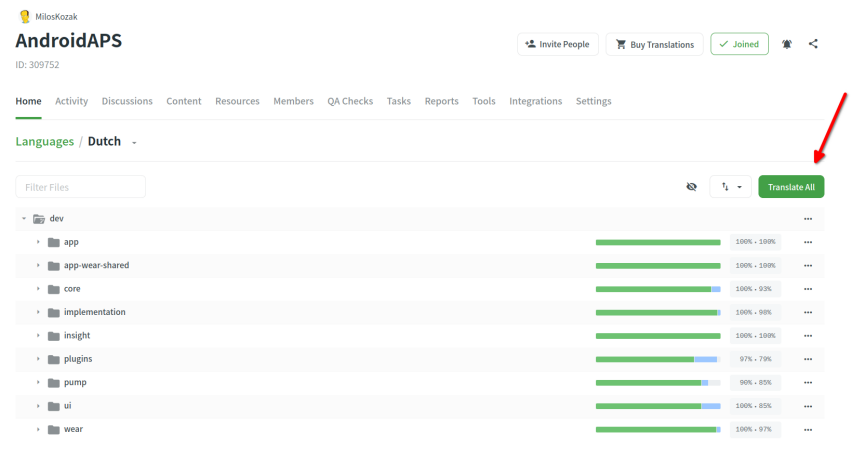Click the core folder icon
Screen dimensions: 852x460
pos(53,289)
